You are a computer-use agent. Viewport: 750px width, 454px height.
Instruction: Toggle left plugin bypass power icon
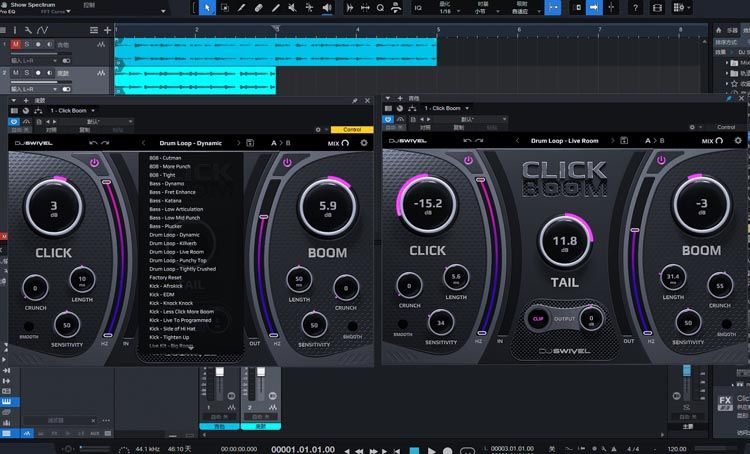[x=14, y=122]
